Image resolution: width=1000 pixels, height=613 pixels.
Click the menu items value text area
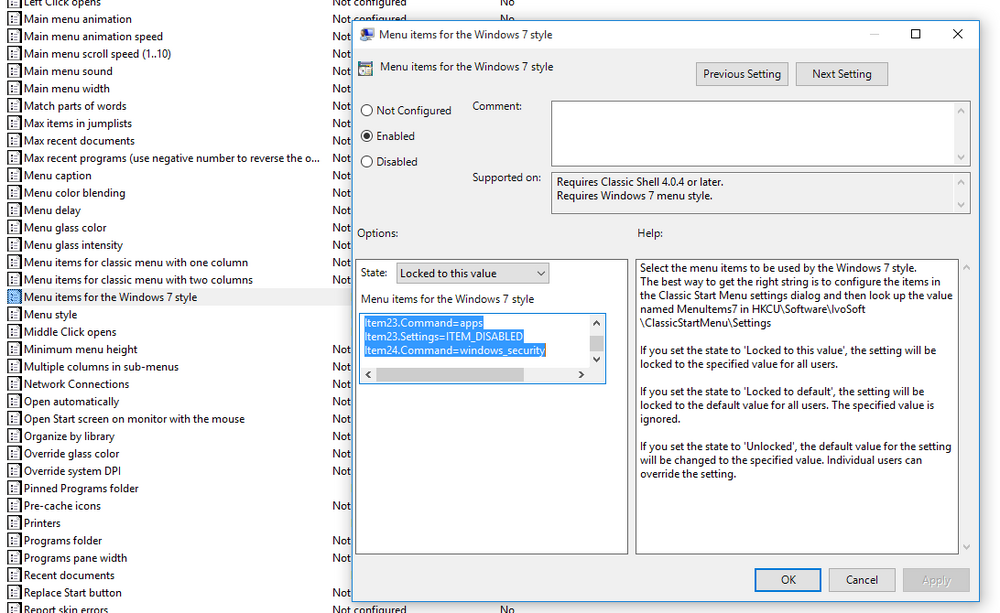pyautogui.click(x=475, y=341)
